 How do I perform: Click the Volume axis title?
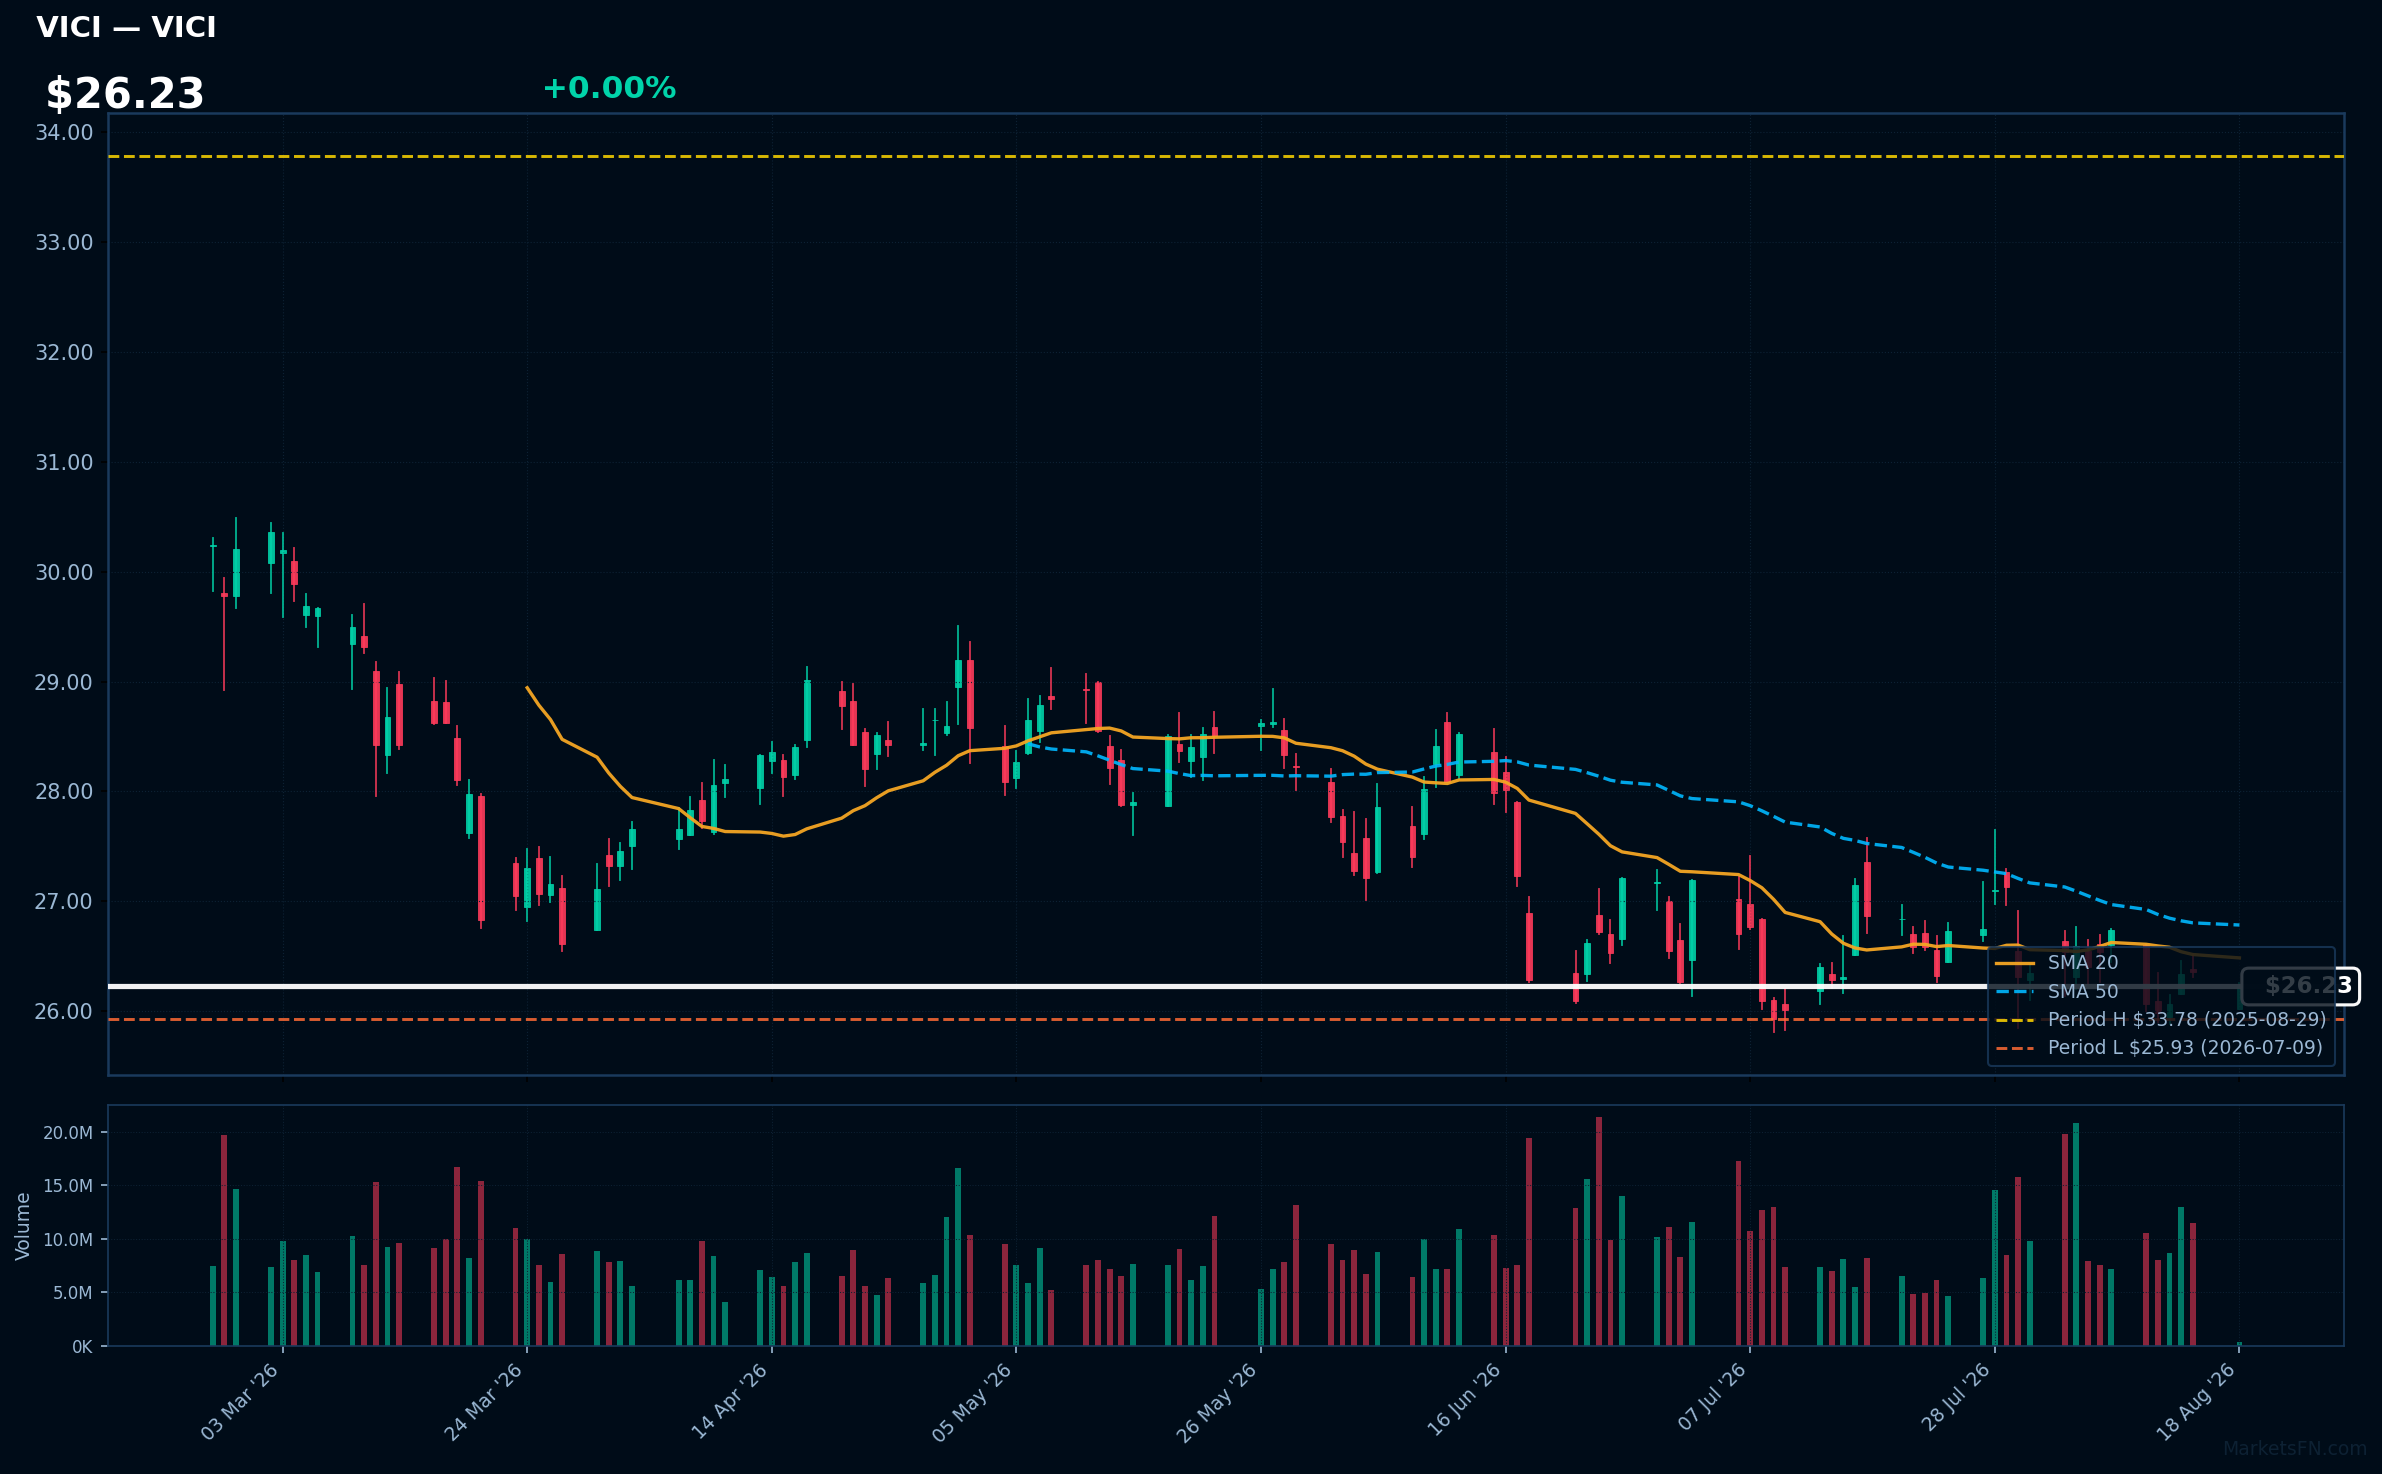[23, 1226]
